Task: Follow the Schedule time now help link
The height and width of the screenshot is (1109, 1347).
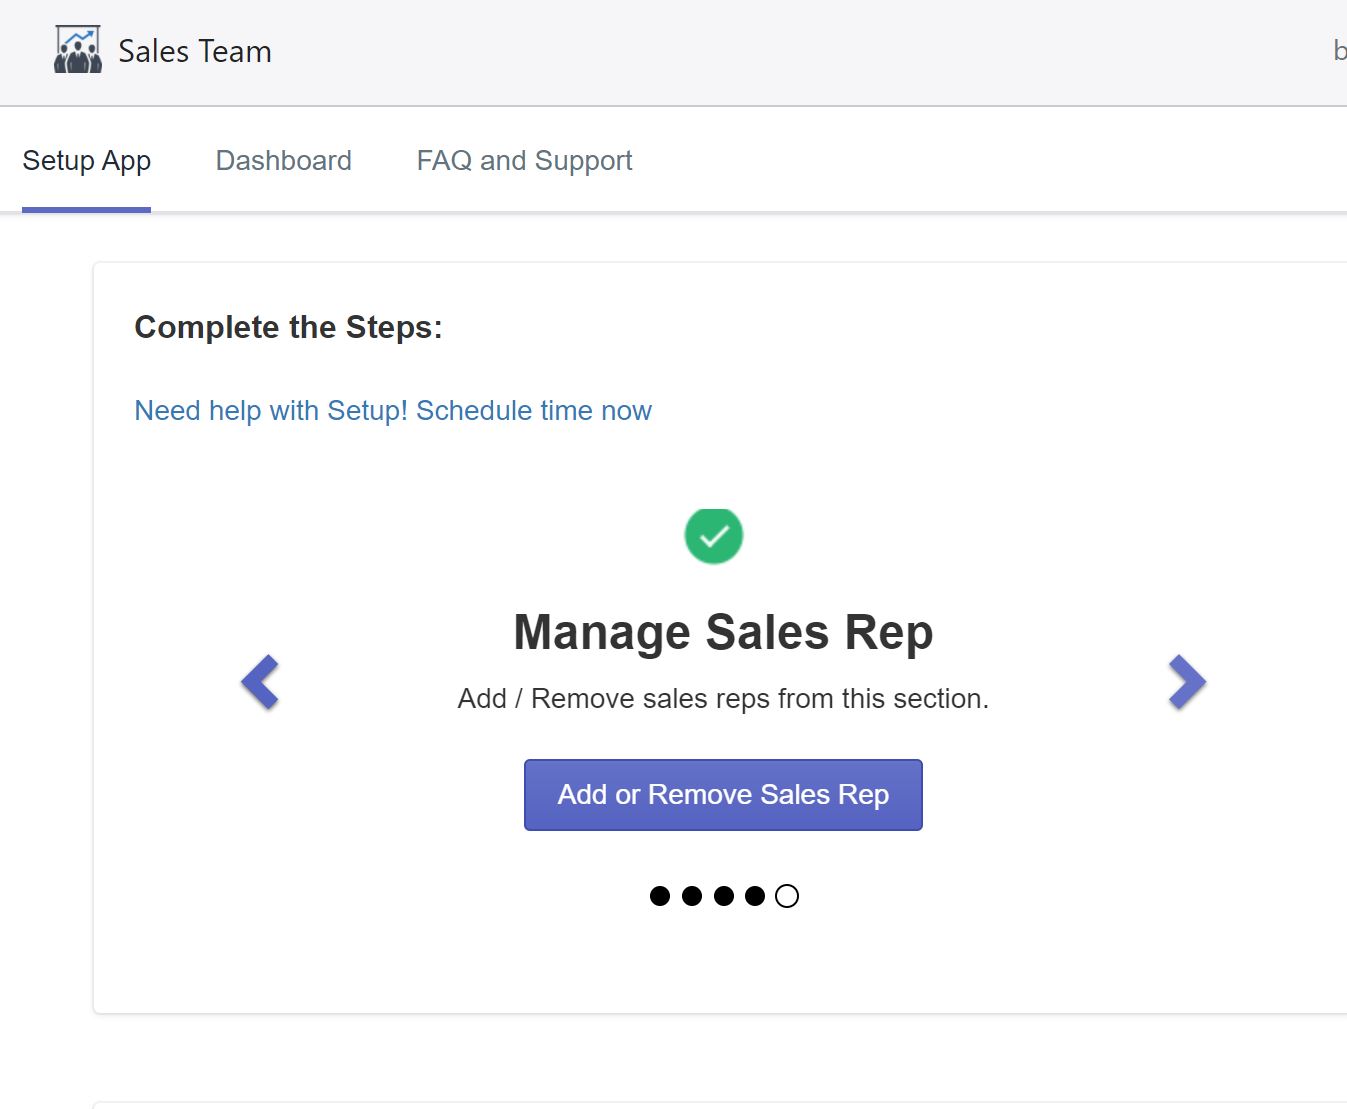Action: point(393,411)
